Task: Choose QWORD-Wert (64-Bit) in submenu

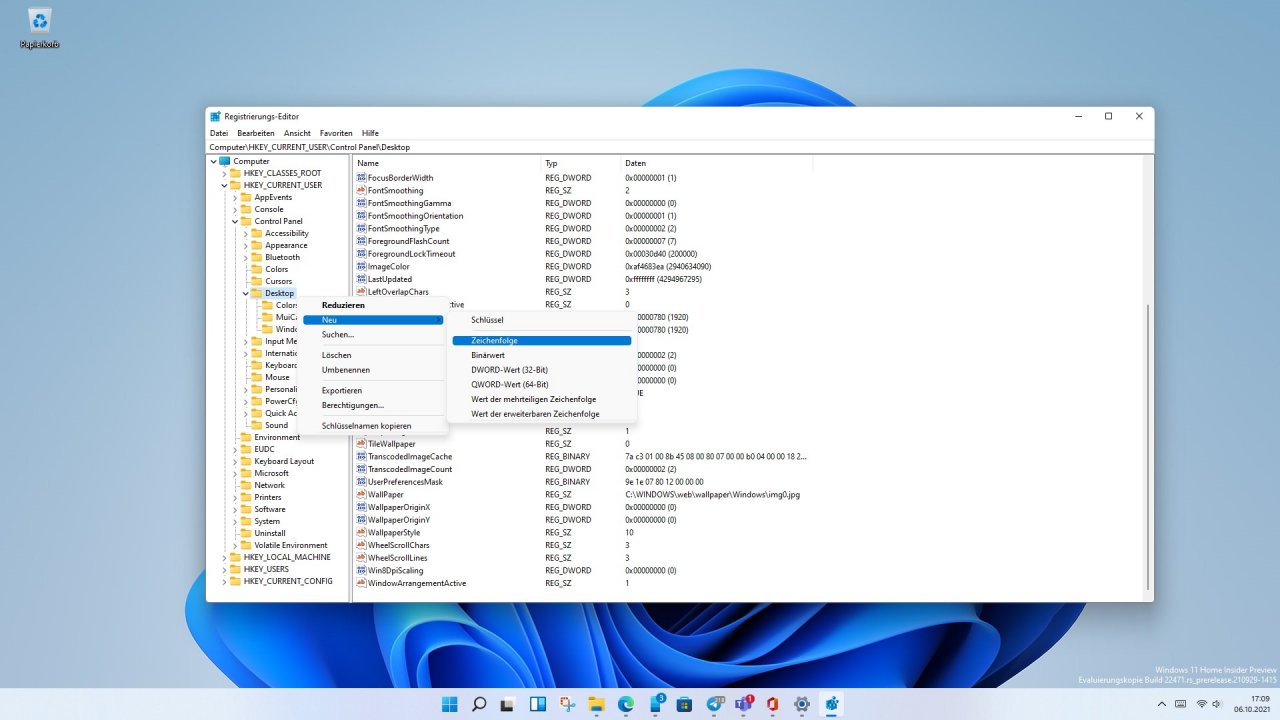Action: [541, 384]
